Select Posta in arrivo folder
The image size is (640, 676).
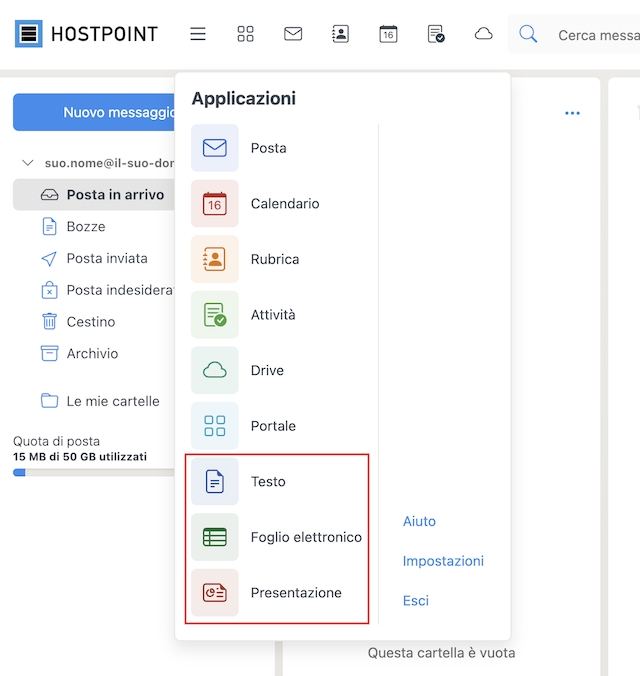click(94, 195)
